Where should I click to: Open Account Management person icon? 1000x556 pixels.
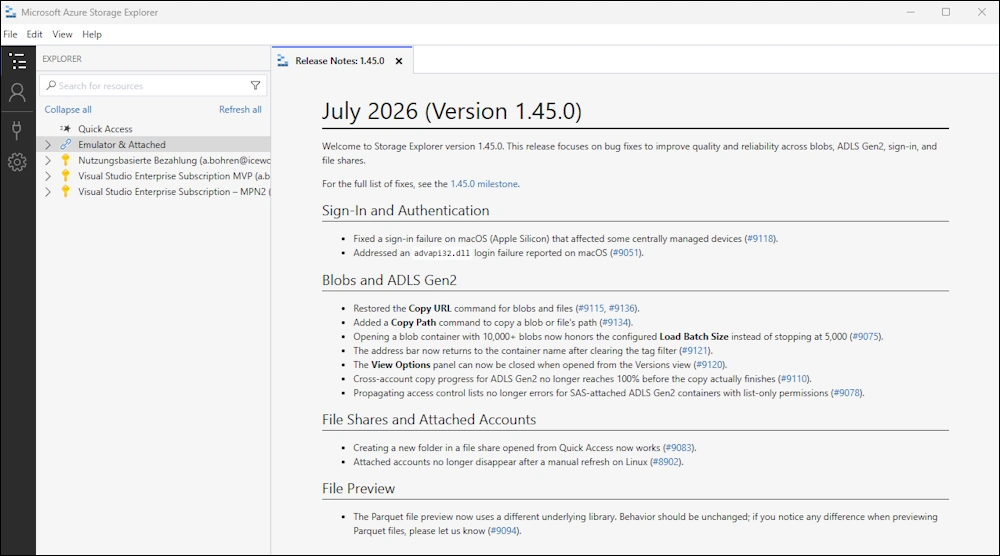17,93
